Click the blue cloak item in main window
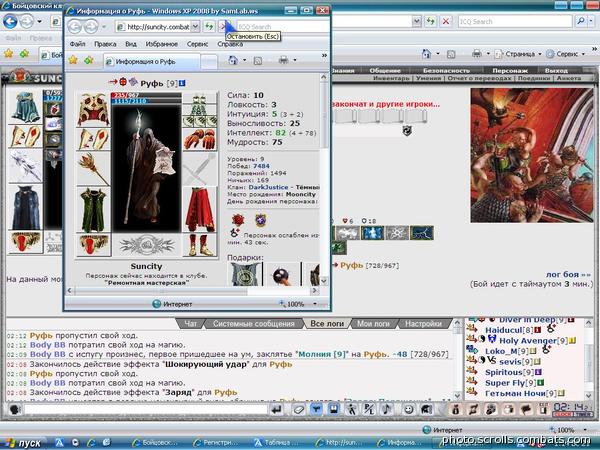The width and height of the screenshot is (600, 450). [x=25, y=207]
